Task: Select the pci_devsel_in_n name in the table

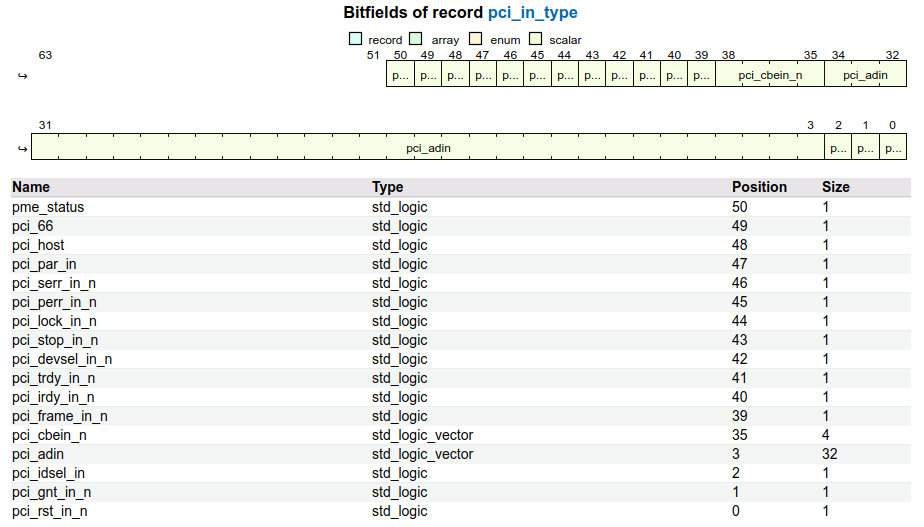Action: pyautogui.click(x=62, y=359)
